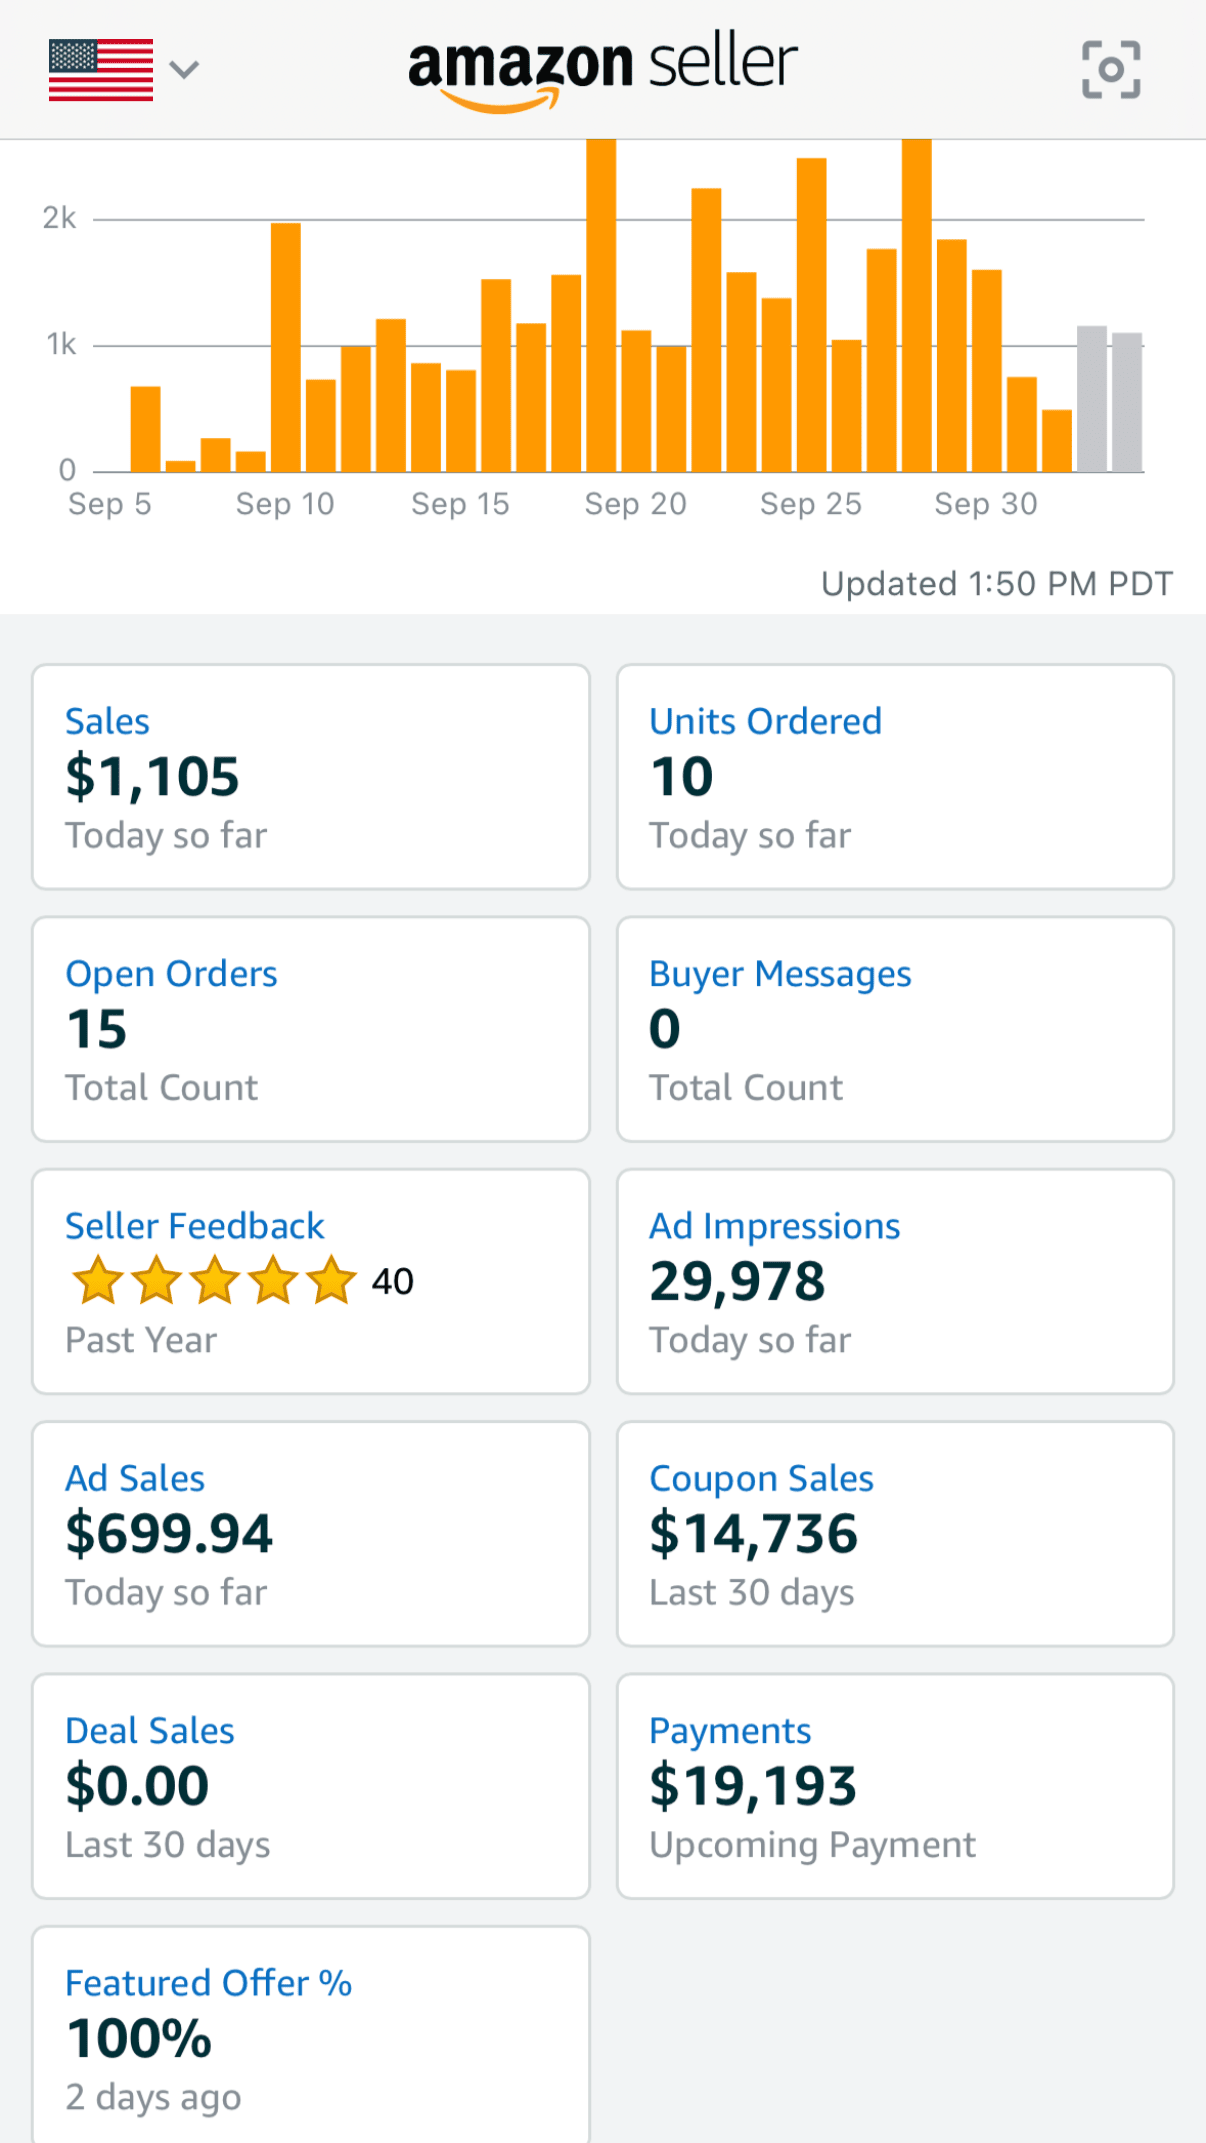Tap the last gray bar in chart
This screenshot has height=2143, width=1206.
point(1127,402)
